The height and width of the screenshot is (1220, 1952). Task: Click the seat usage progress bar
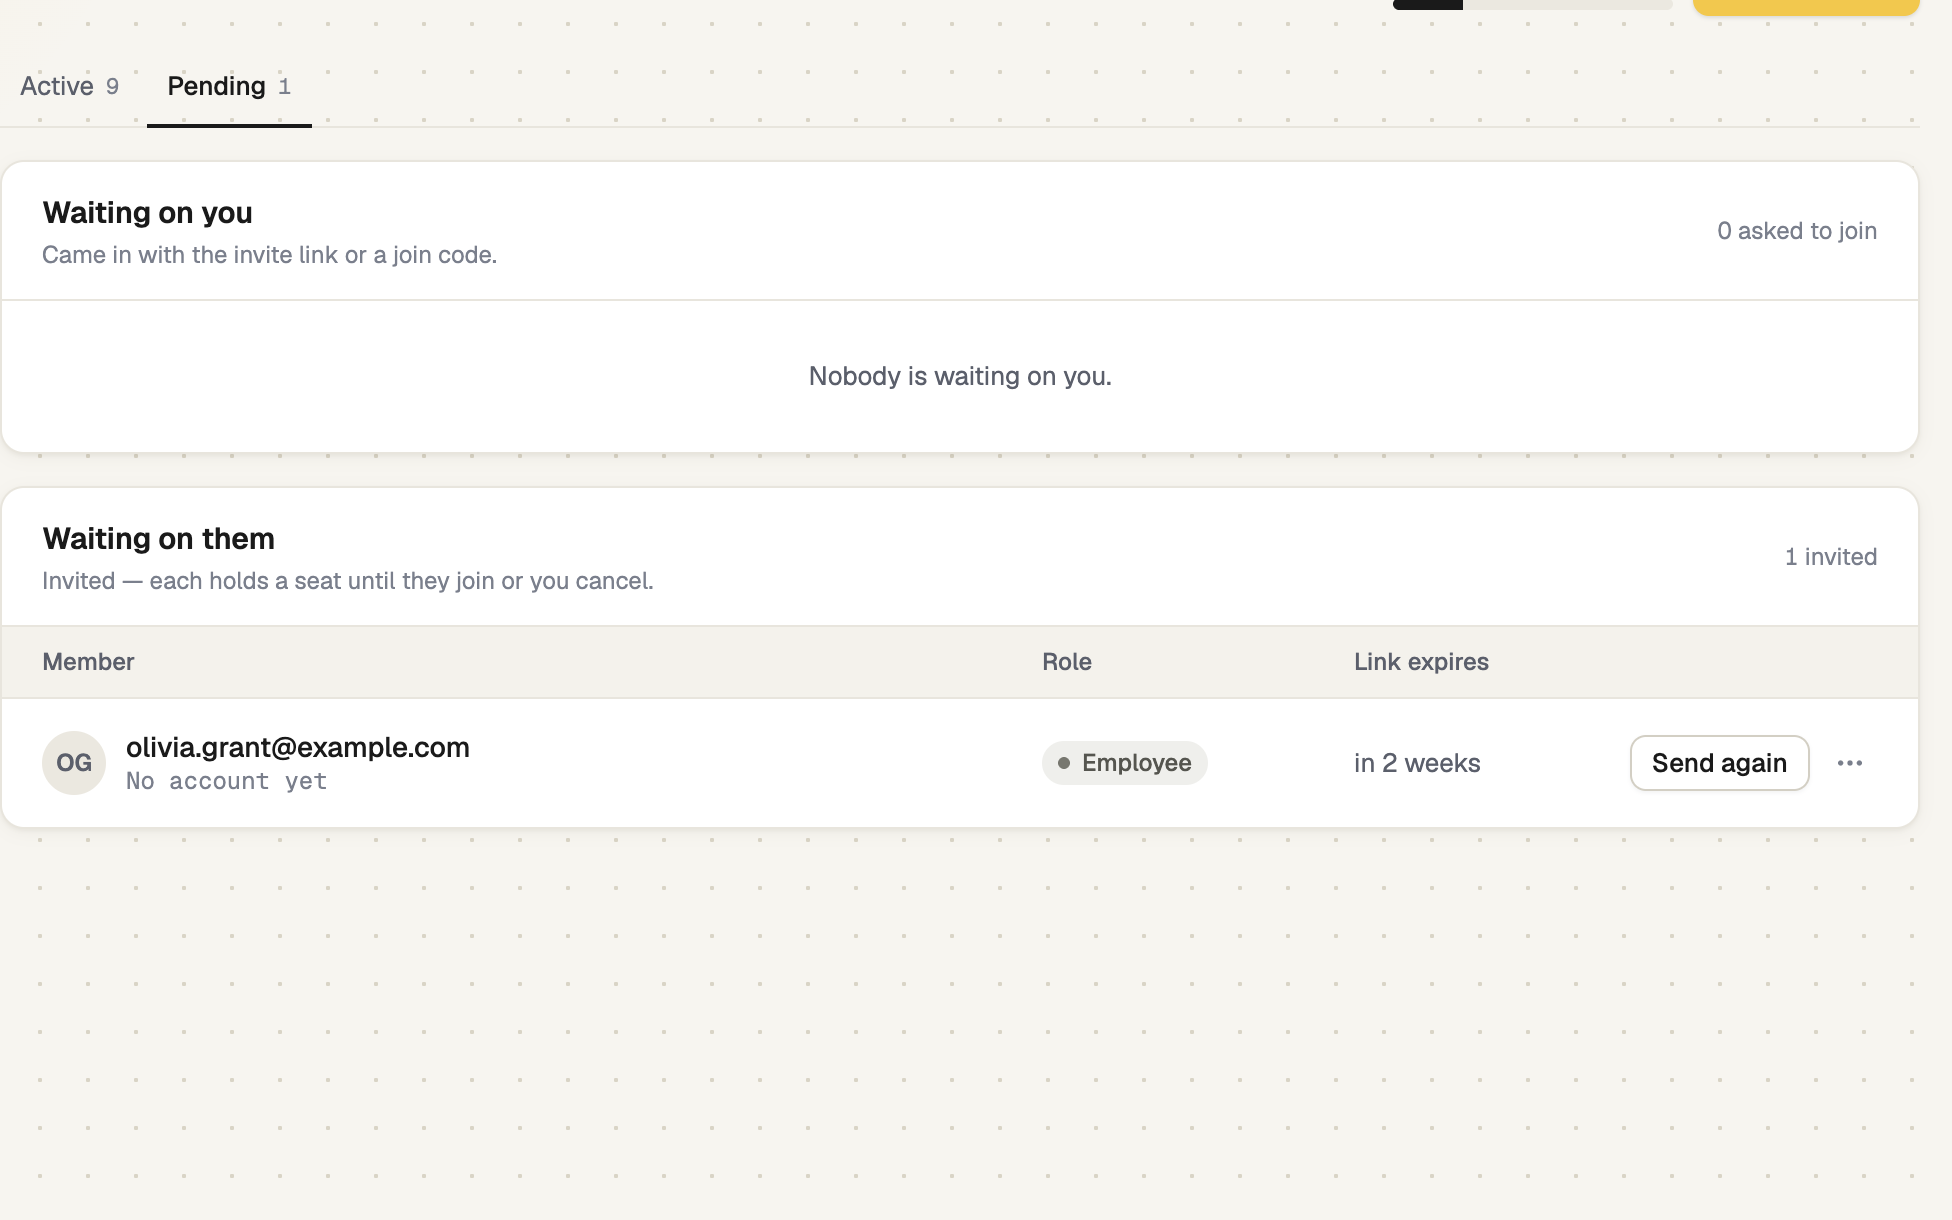tap(1532, 4)
